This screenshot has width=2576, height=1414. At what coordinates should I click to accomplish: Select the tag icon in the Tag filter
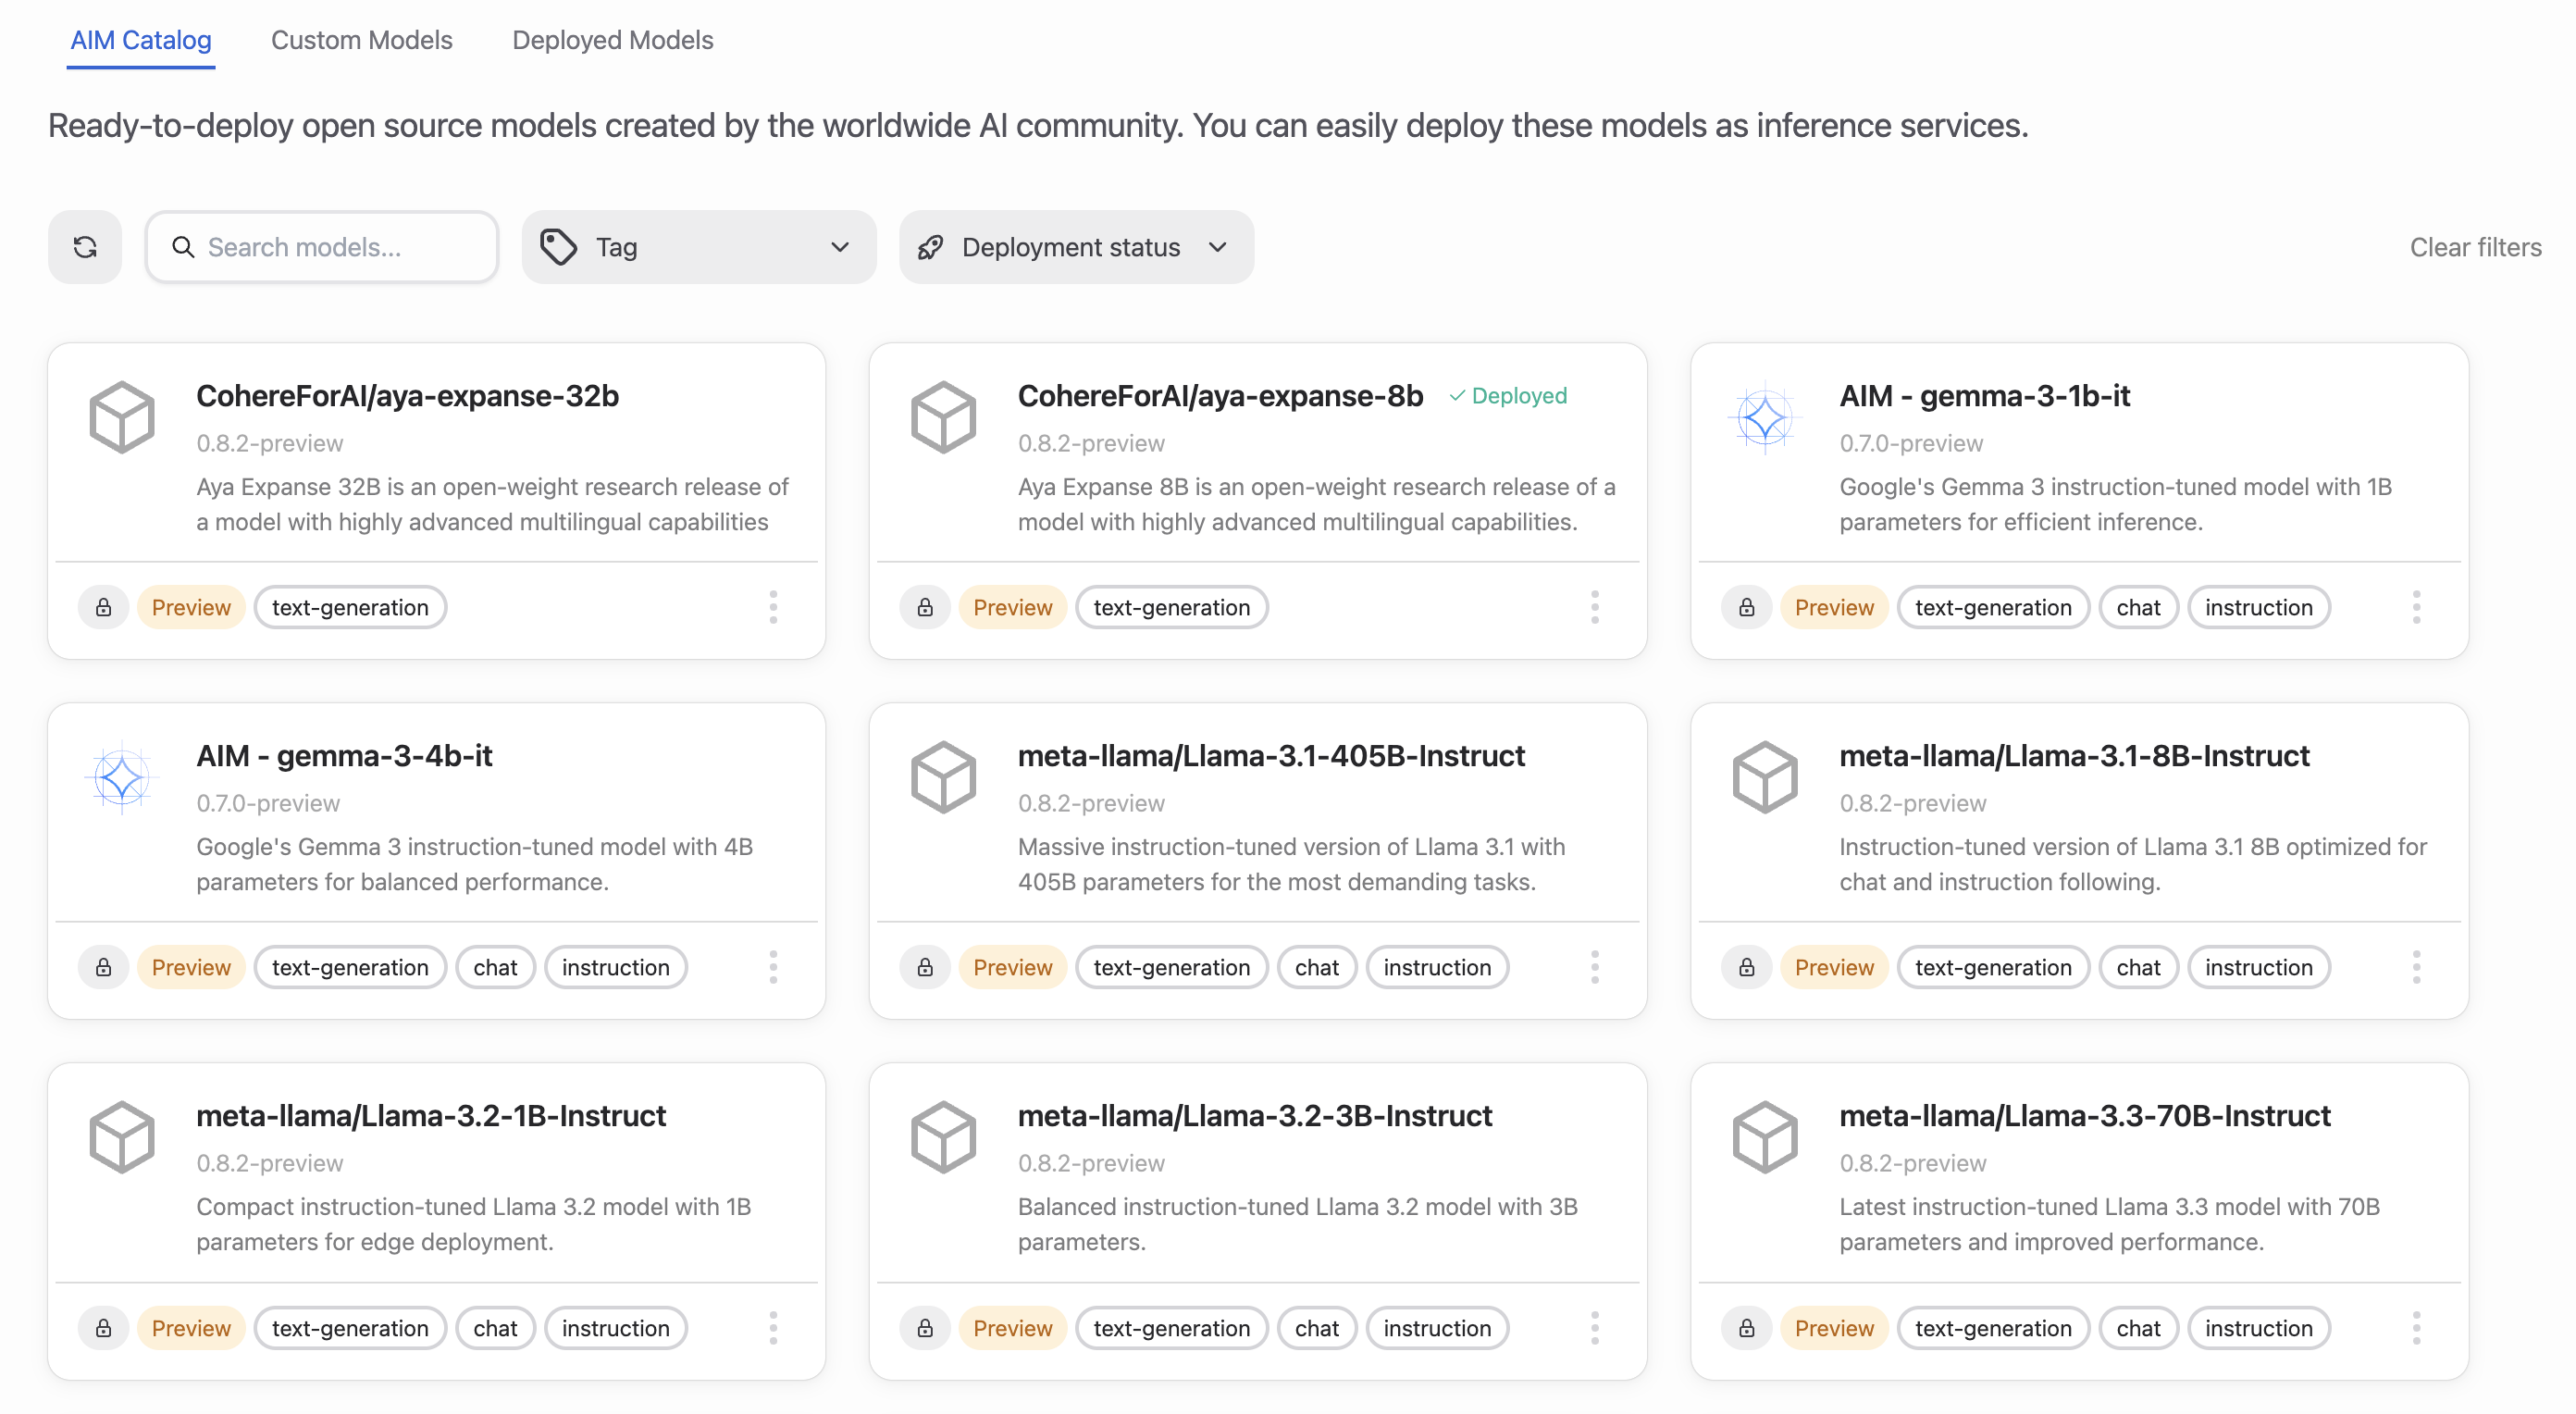(x=560, y=247)
